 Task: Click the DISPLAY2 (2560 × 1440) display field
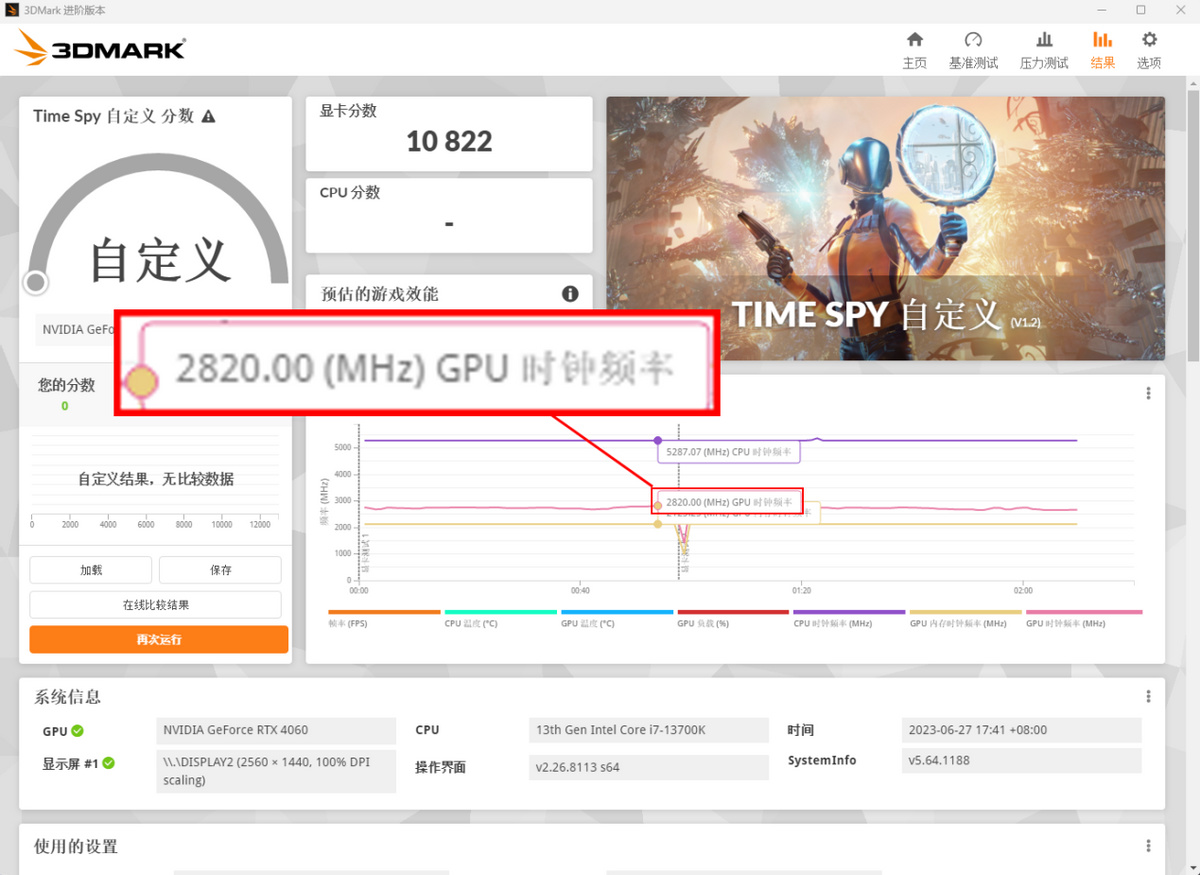coord(276,770)
